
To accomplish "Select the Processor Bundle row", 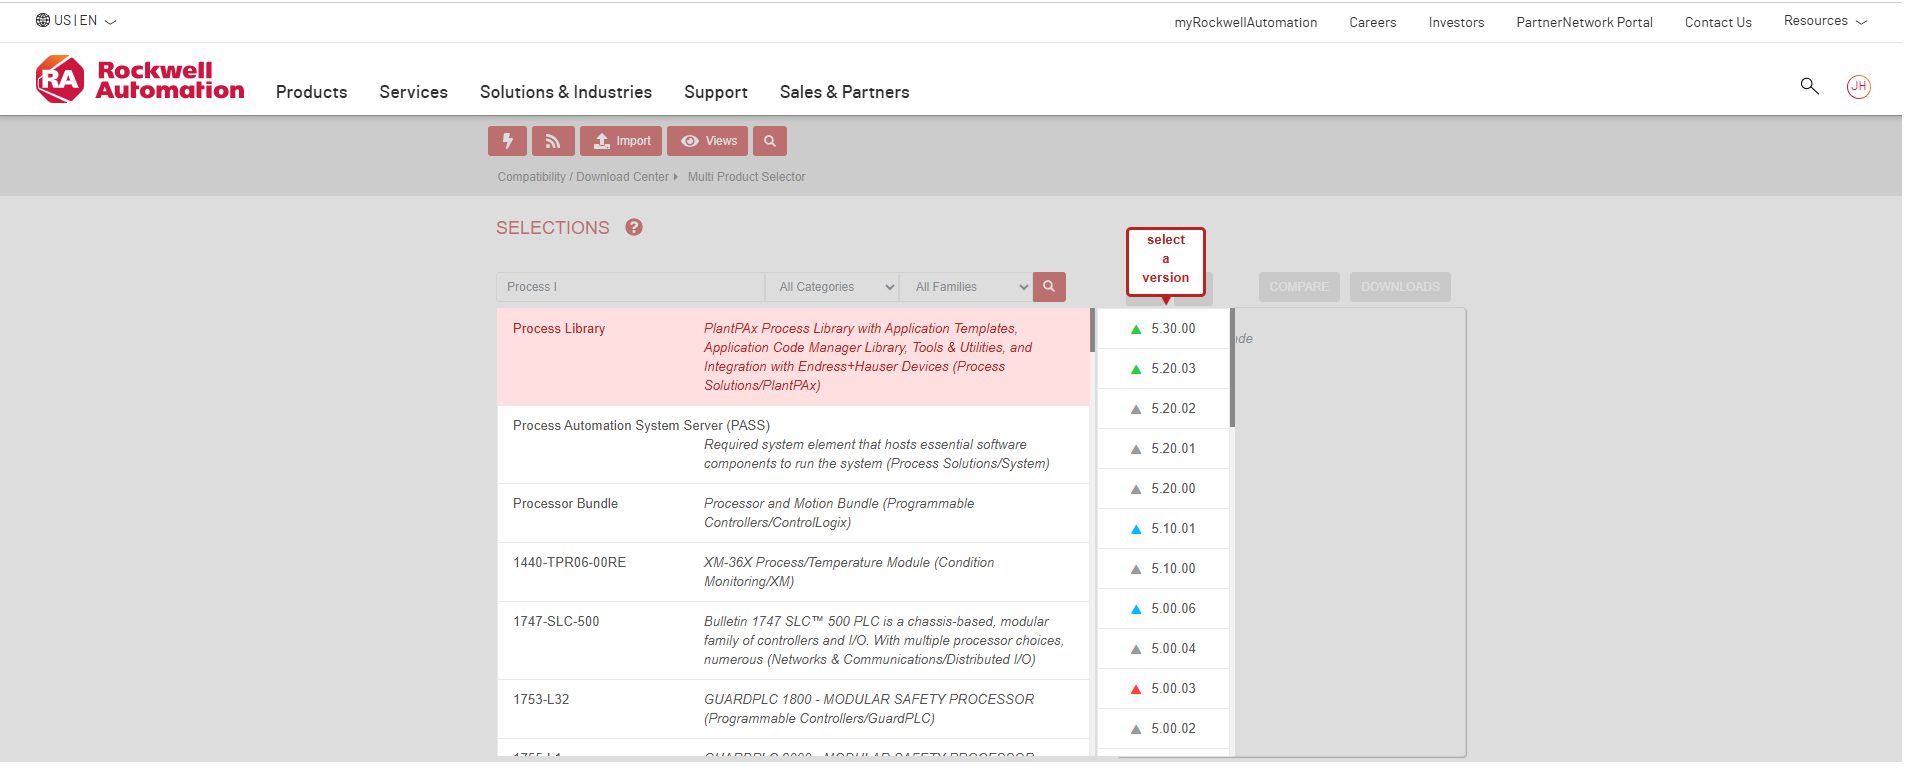I will point(793,513).
